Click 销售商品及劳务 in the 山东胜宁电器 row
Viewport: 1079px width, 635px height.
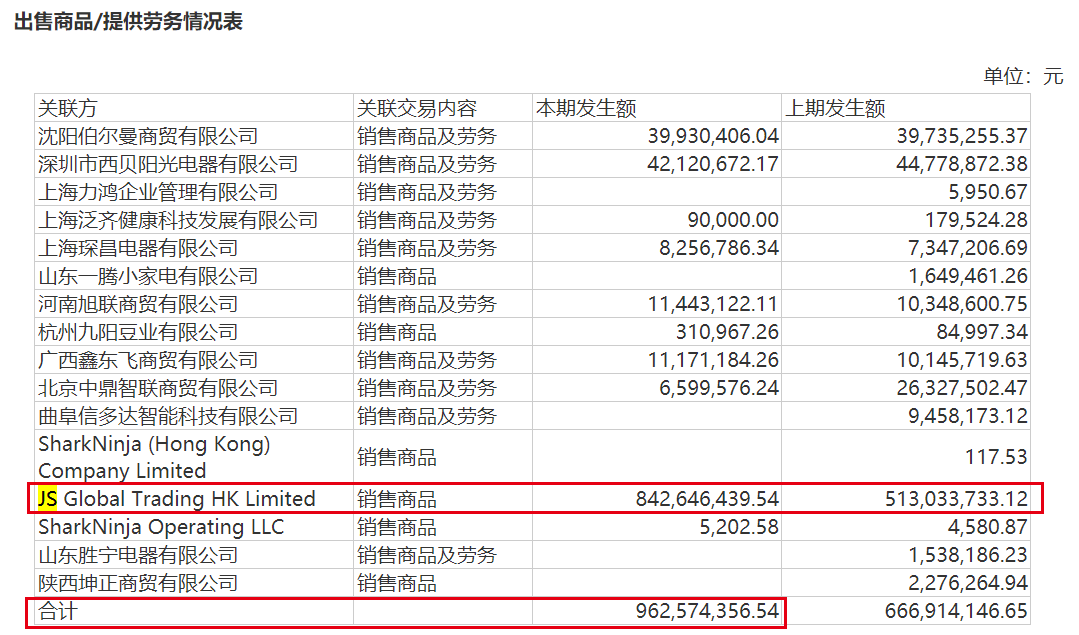click(x=427, y=555)
